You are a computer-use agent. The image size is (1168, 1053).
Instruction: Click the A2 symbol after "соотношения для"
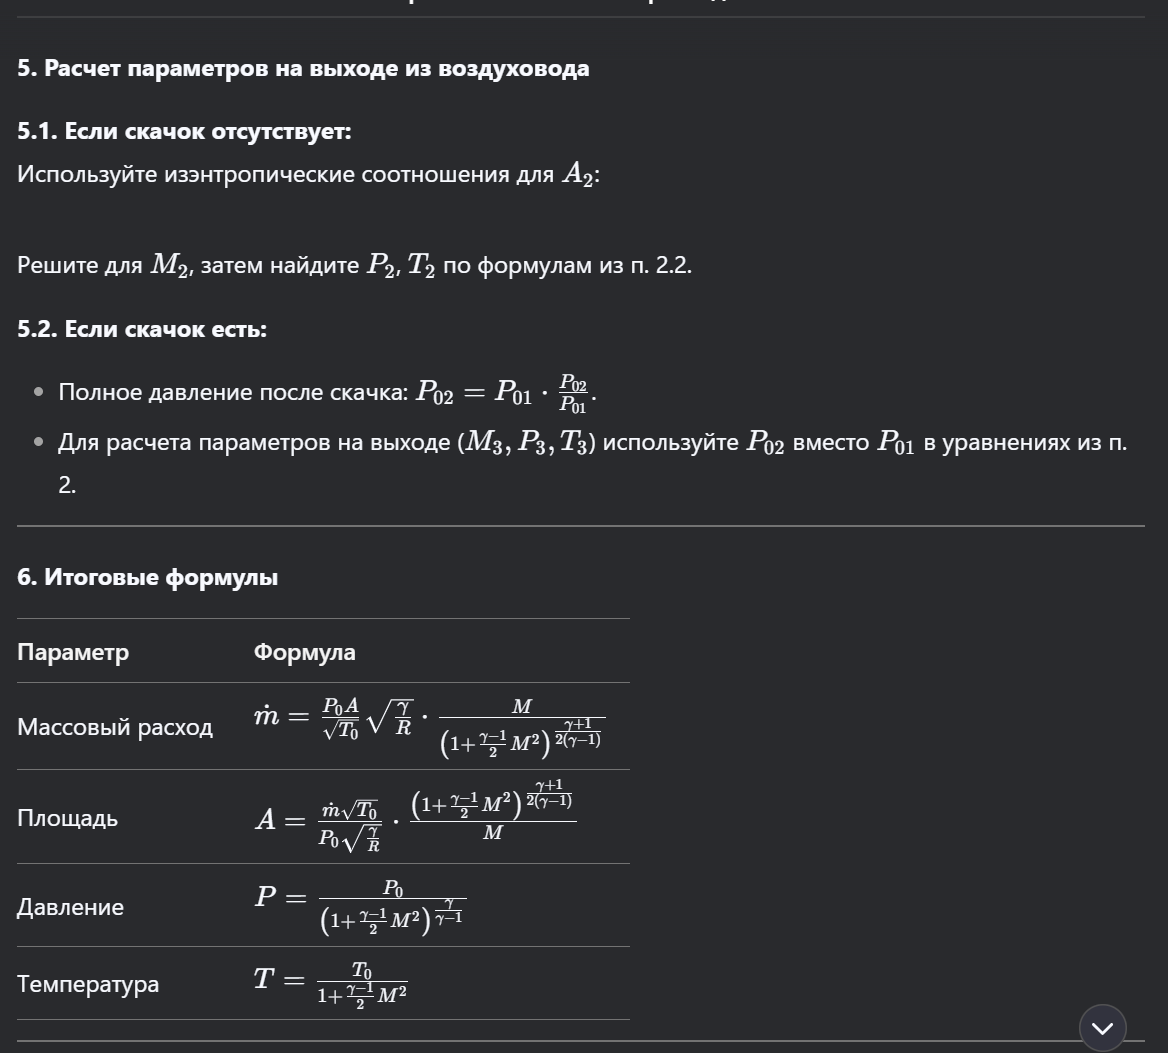(x=579, y=174)
